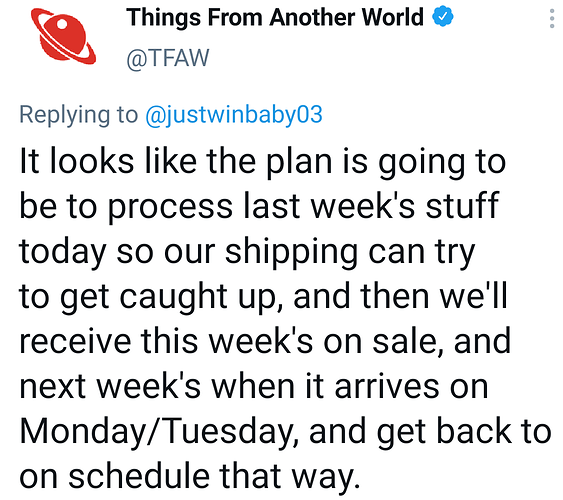Click the word 'World' in the display name
563x500 pixels.
392,17
